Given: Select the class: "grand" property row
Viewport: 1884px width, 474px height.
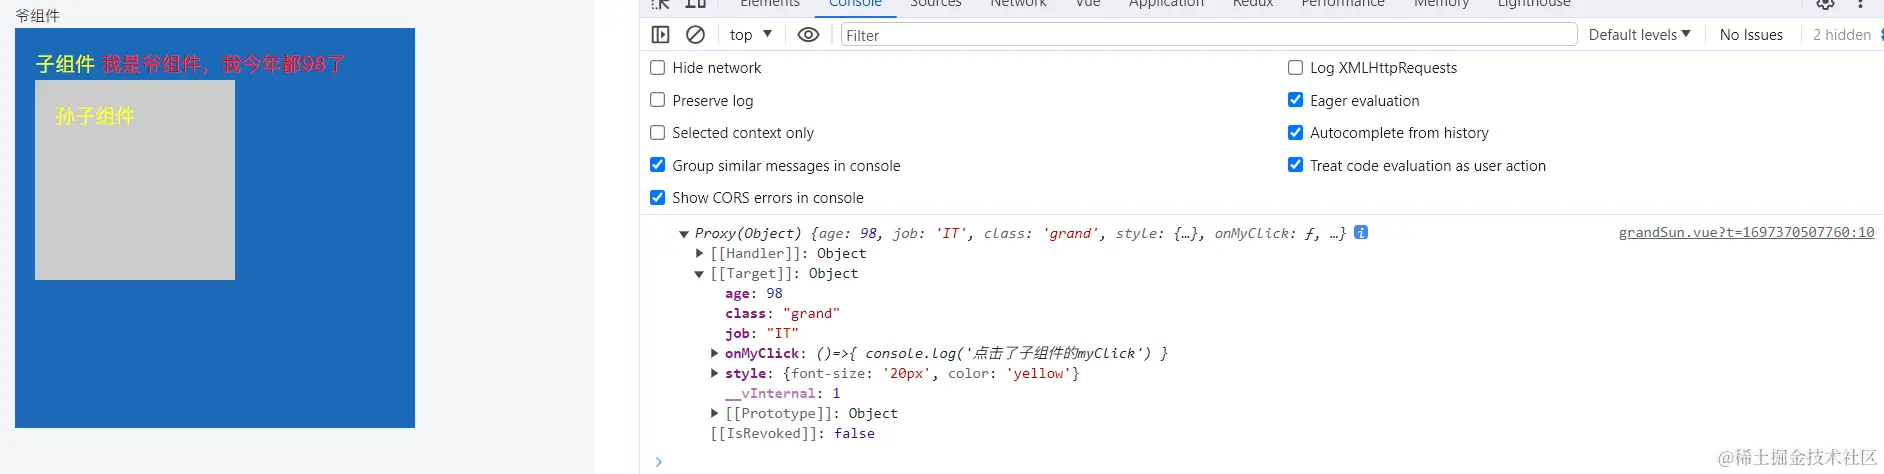Looking at the screenshot, I should coord(782,313).
